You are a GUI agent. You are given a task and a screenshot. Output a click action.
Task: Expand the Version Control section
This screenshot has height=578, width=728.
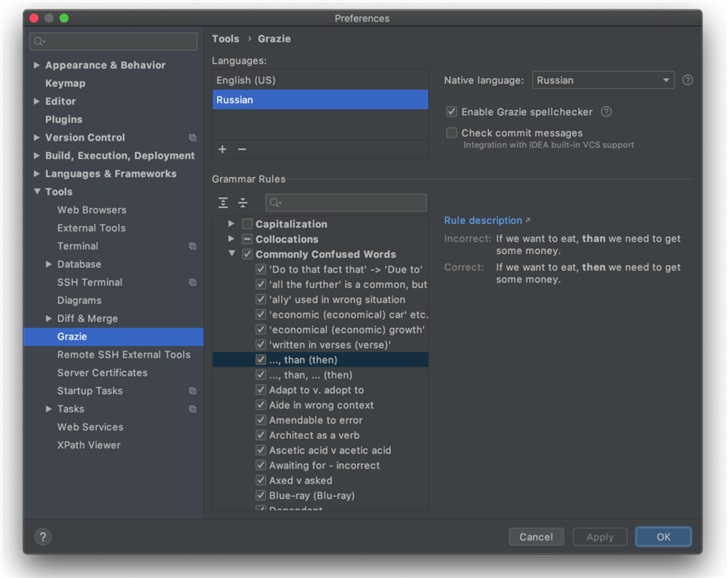point(37,137)
